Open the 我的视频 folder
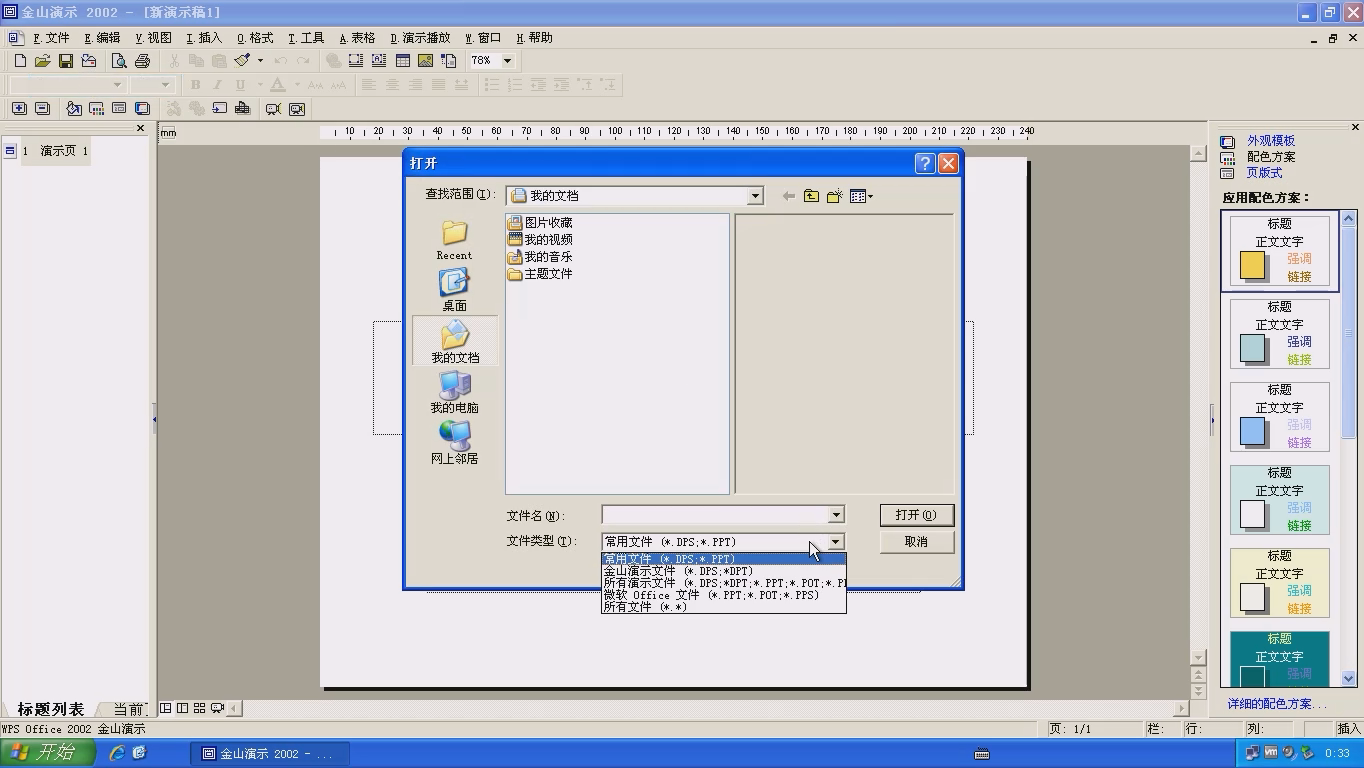This screenshot has width=1364, height=768. (x=540, y=240)
